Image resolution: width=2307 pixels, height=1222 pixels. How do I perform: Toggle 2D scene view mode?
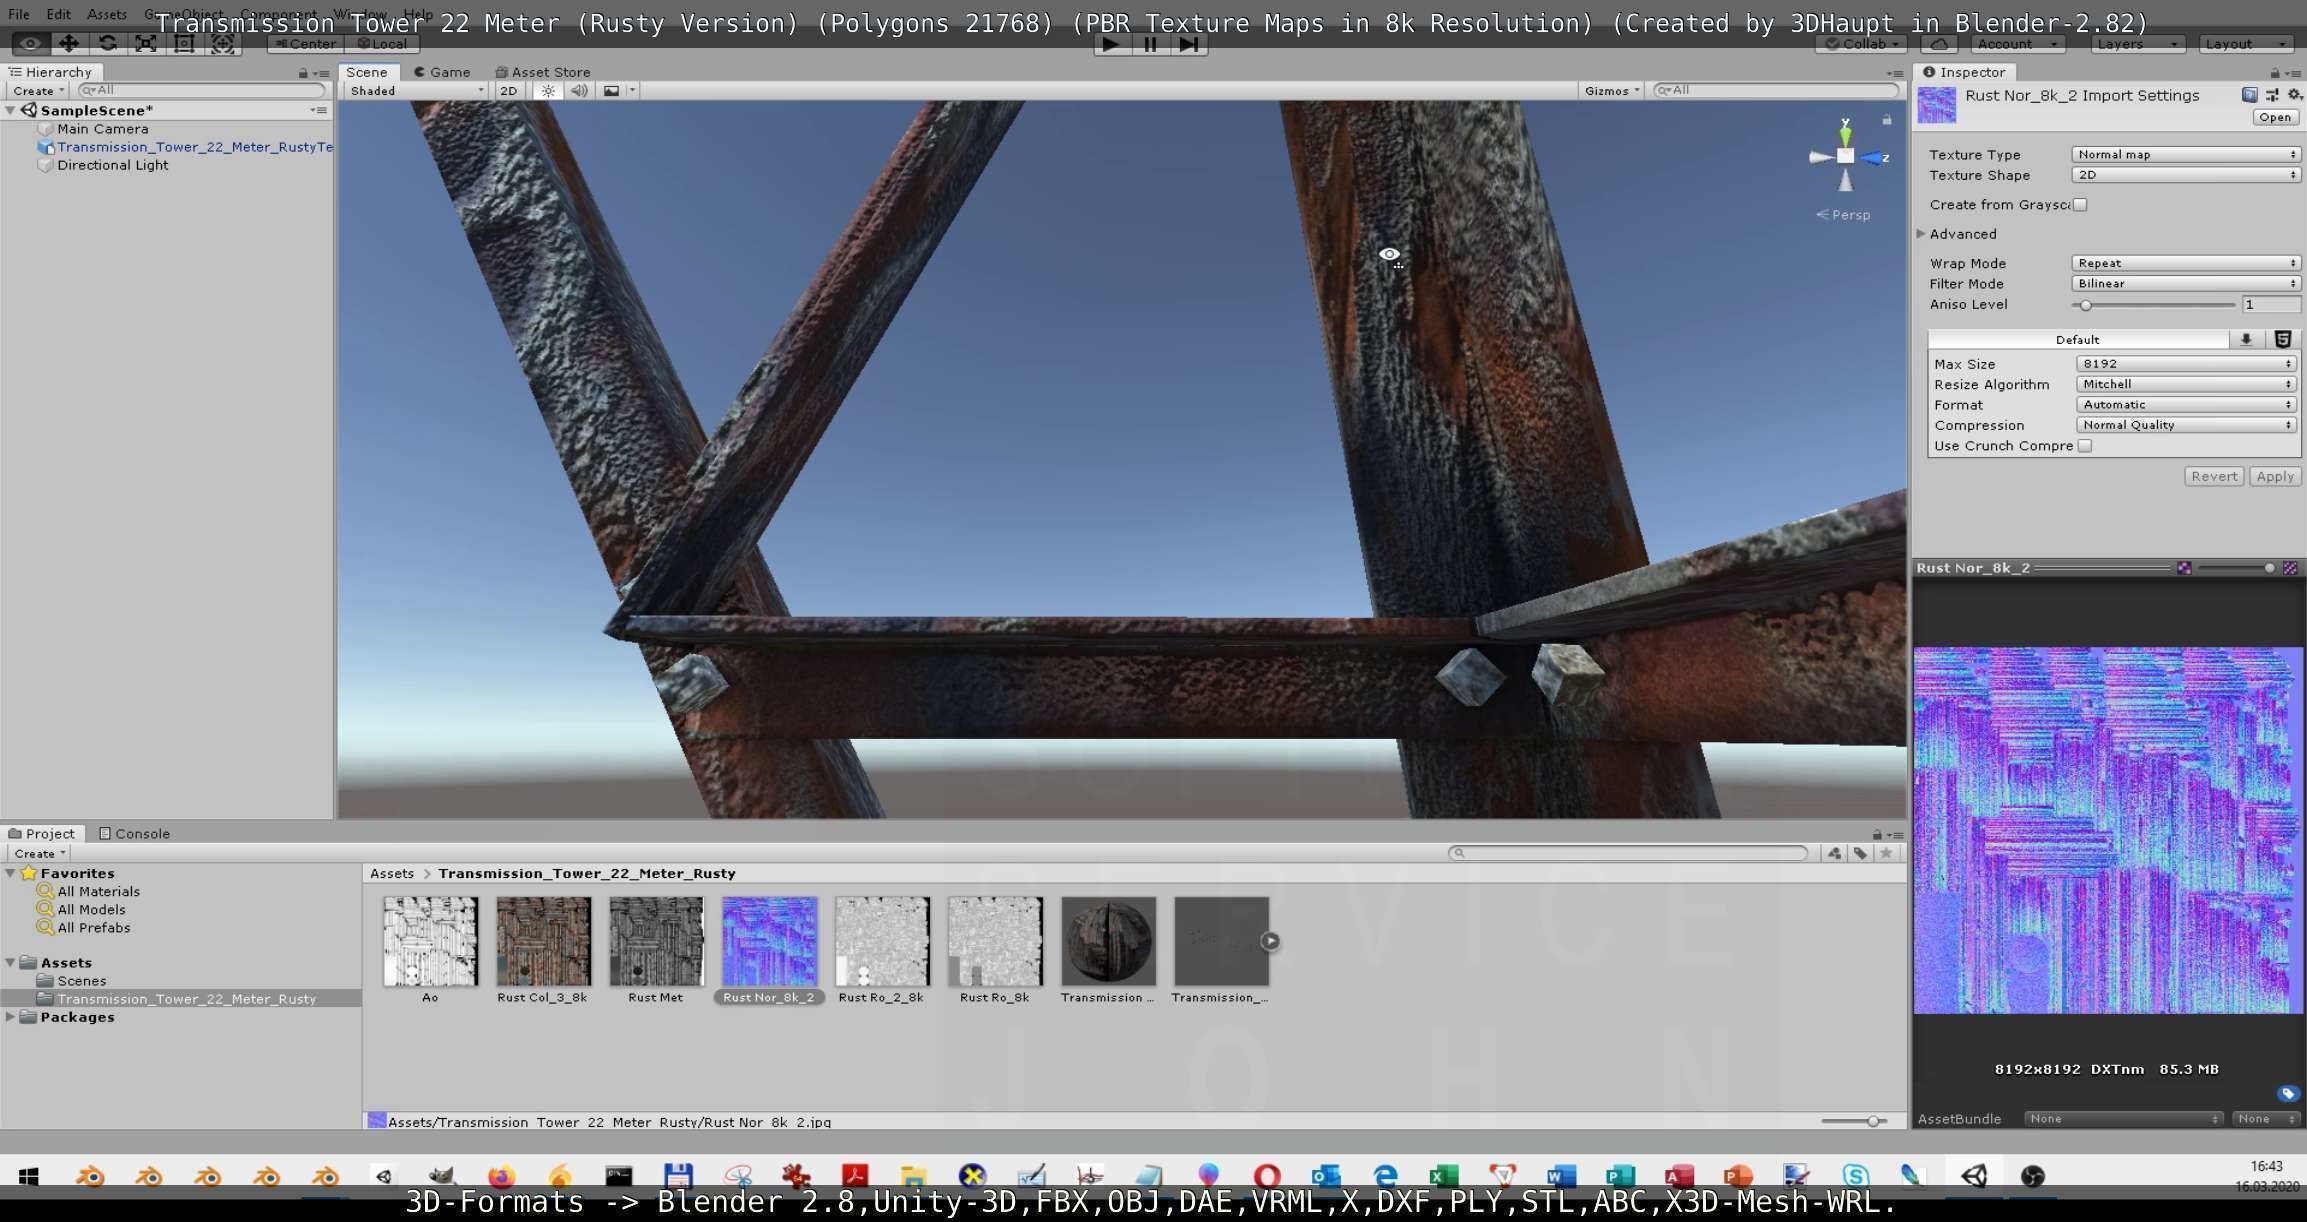509,91
